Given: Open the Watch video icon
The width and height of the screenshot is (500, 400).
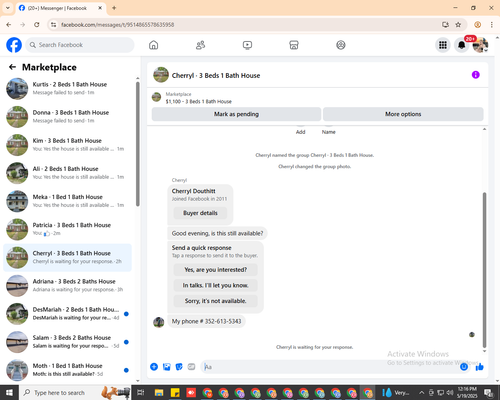Looking at the screenshot, I should [x=247, y=45].
